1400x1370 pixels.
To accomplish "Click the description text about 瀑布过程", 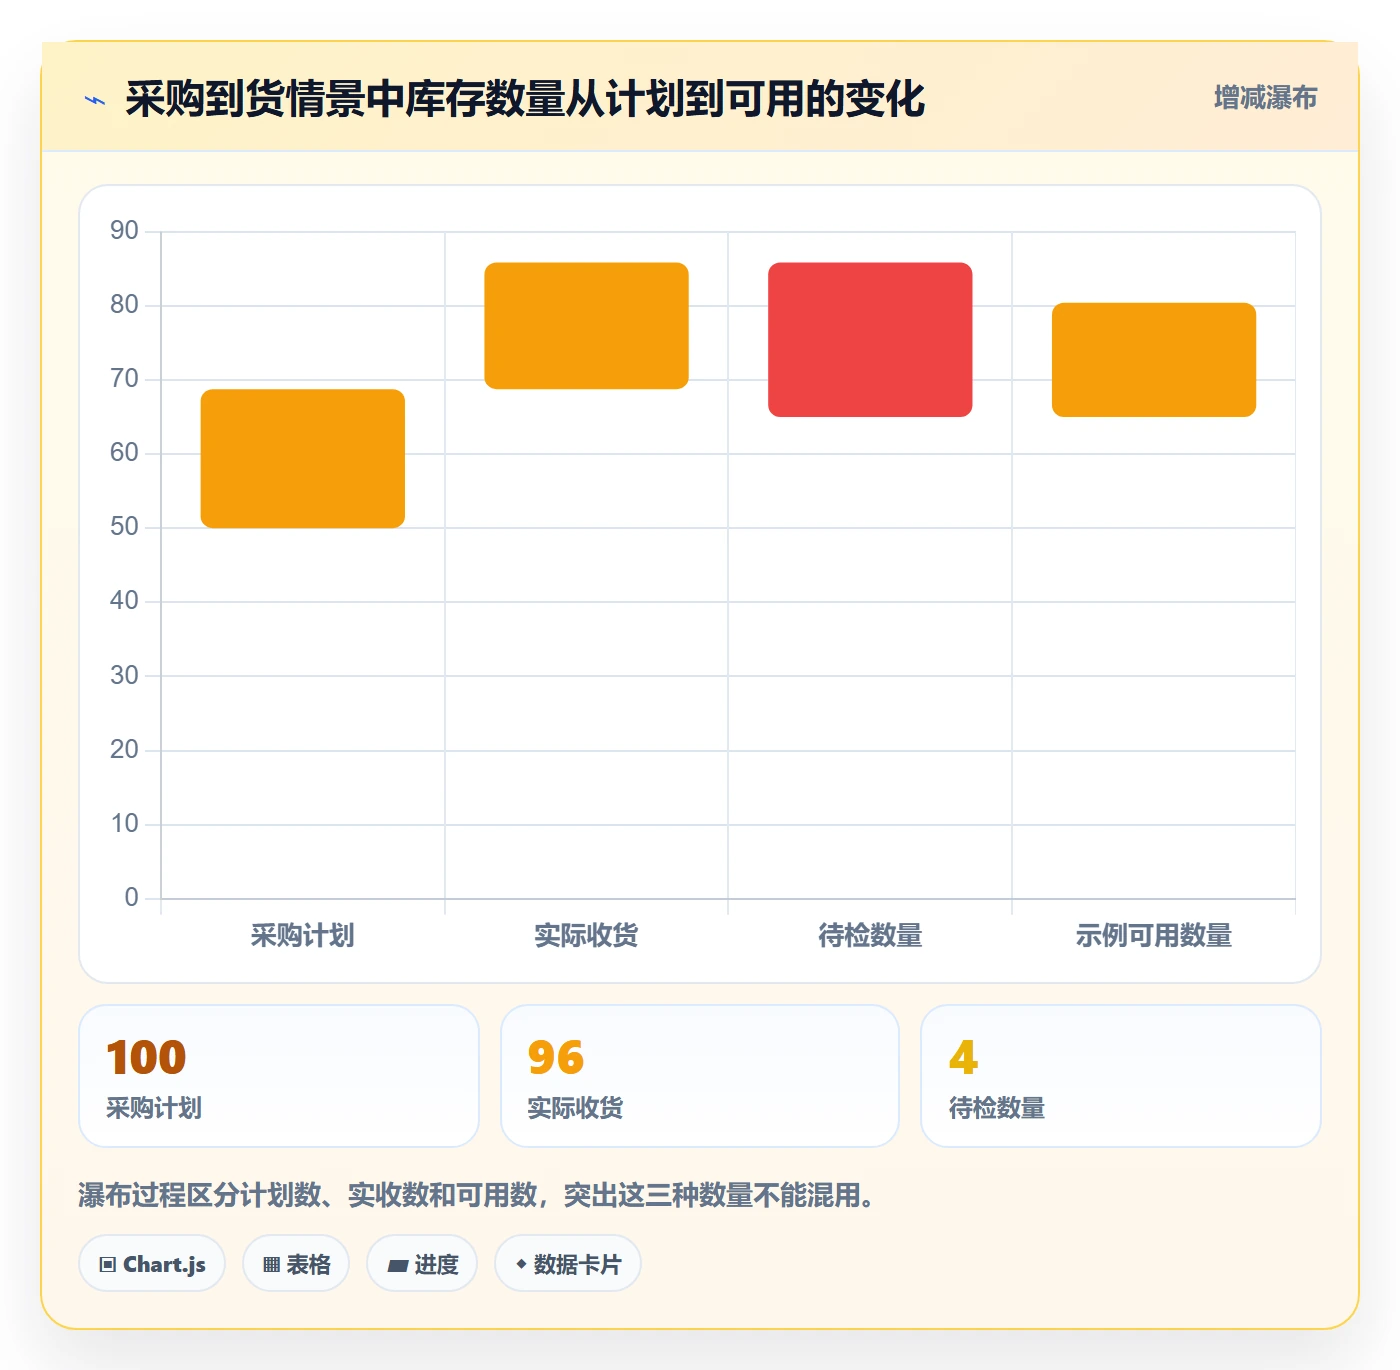I will click(480, 1195).
